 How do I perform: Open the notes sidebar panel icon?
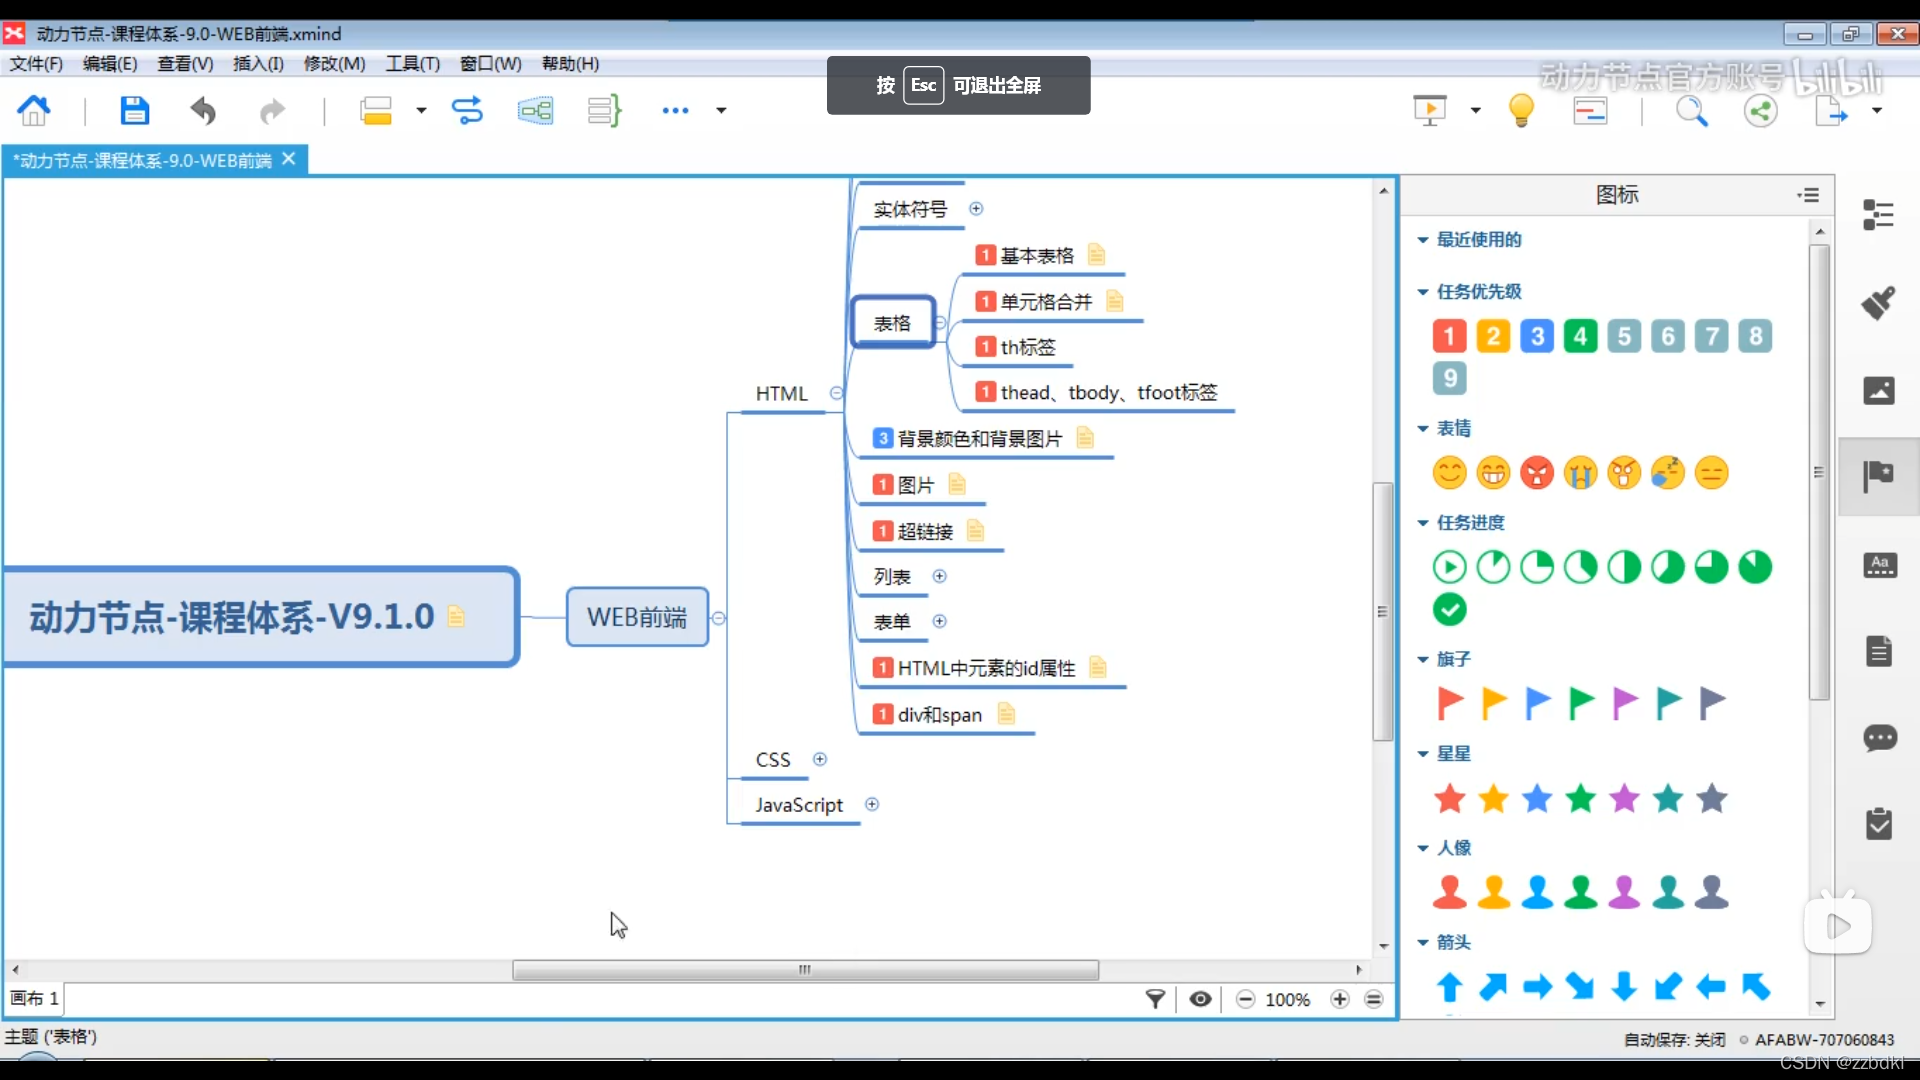pyautogui.click(x=1879, y=651)
